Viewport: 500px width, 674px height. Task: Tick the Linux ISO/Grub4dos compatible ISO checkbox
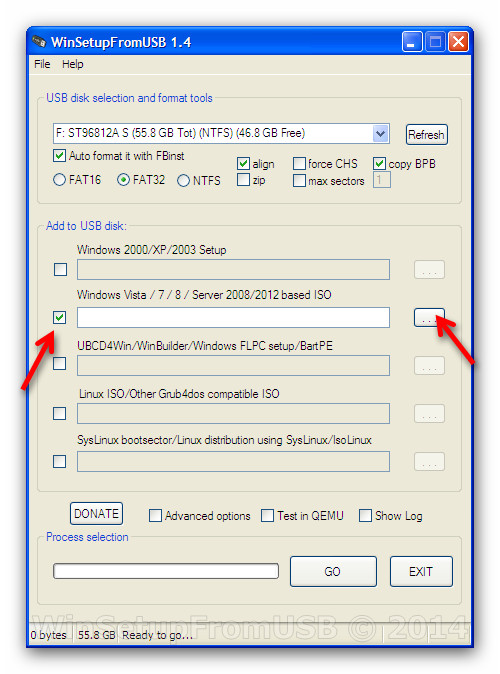coord(59,414)
